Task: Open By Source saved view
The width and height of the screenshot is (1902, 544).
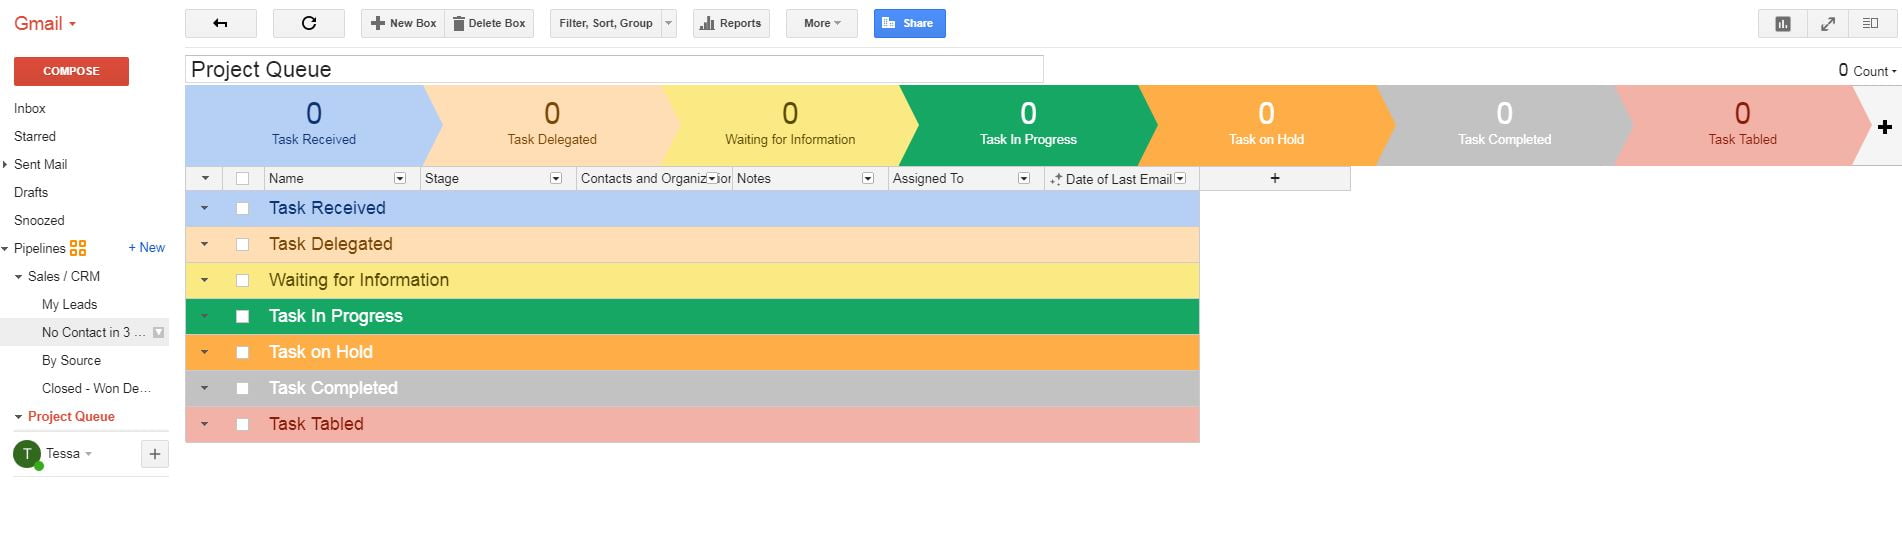Action: click(71, 360)
